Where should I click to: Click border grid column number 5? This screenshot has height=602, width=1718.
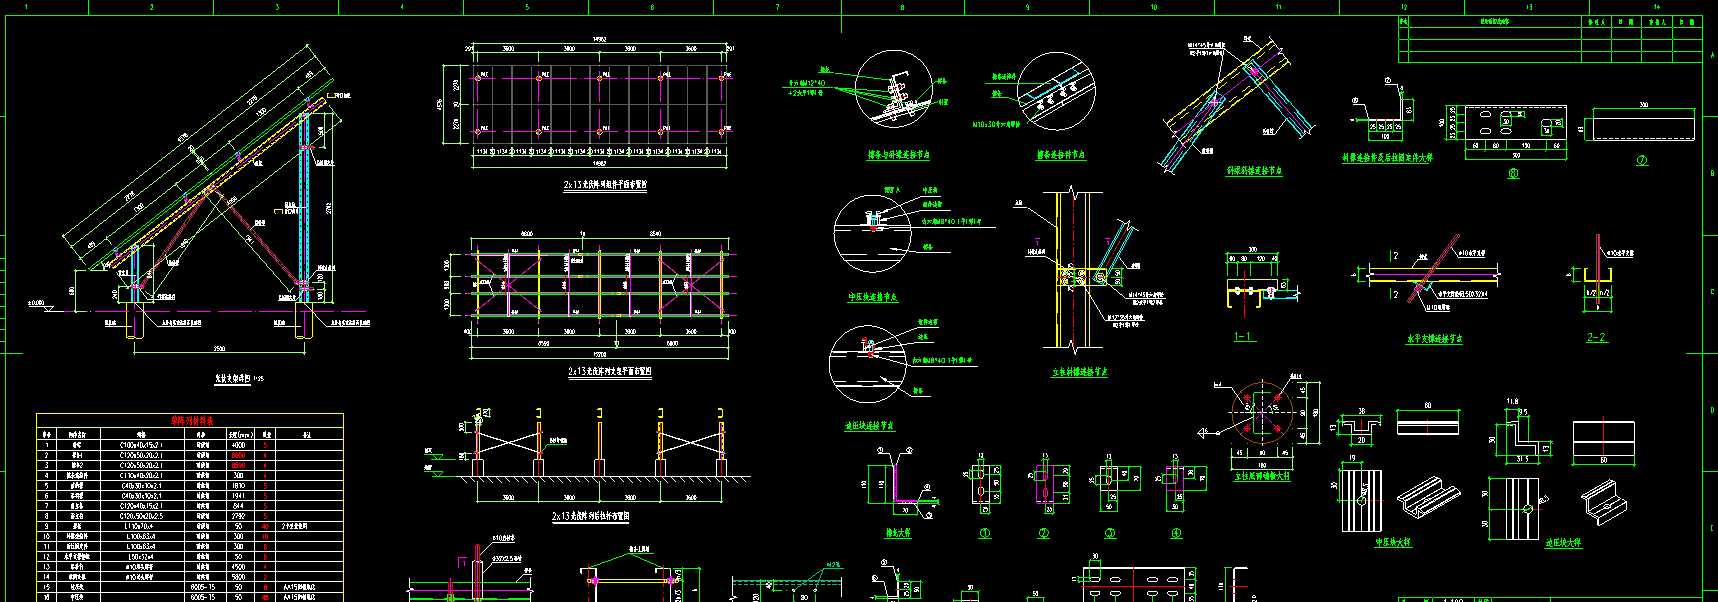click(x=527, y=7)
